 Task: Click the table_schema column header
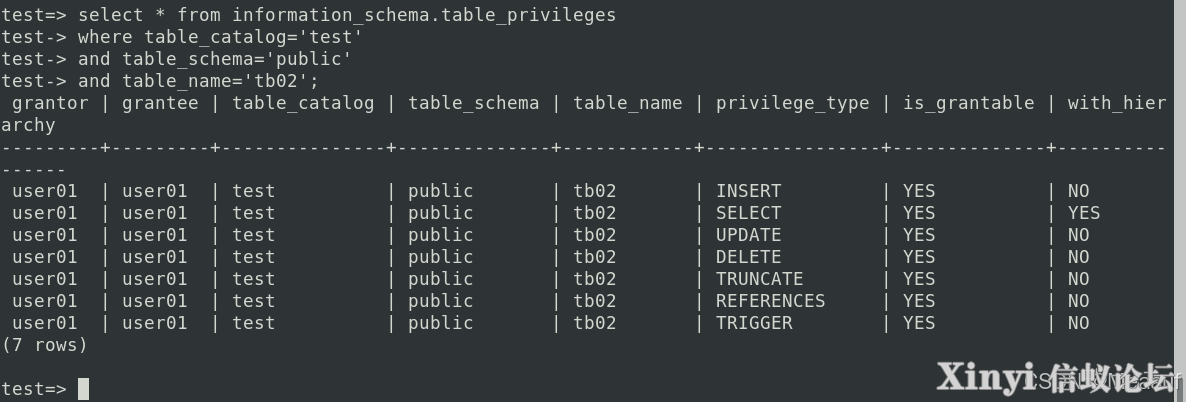pos(473,103)
